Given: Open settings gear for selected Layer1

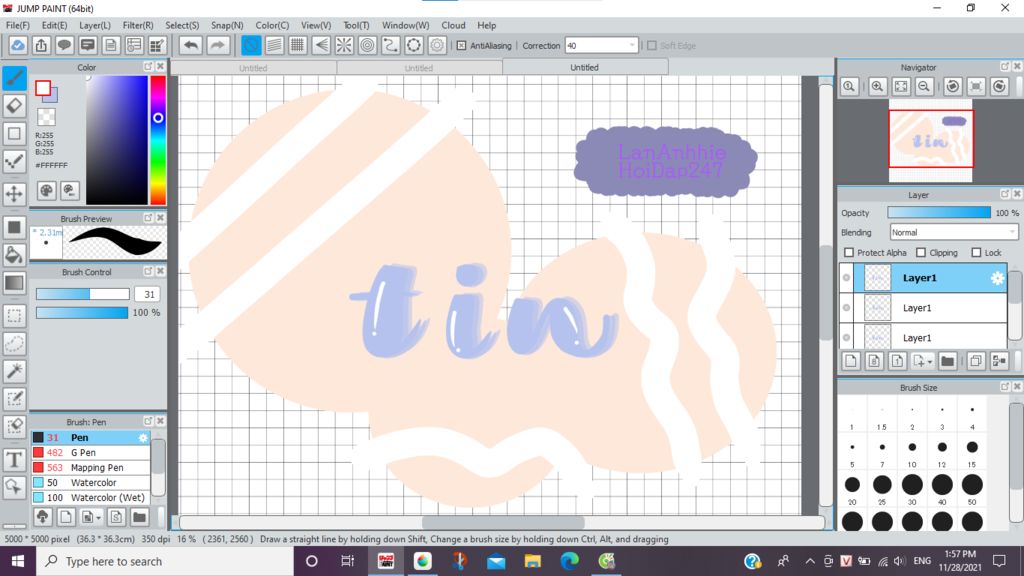Looking at the screenshot, I should pyautogui.click(x=997, y=278).
